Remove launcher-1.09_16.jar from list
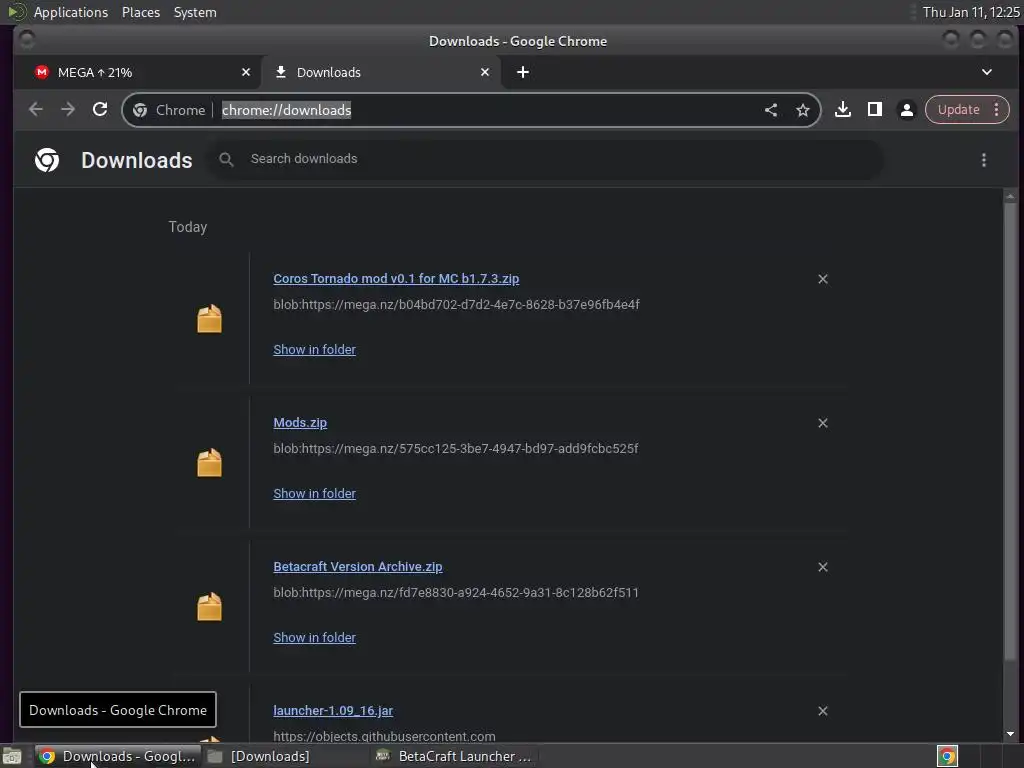This screenshot has height=768, width=1024. pos(823,711)
